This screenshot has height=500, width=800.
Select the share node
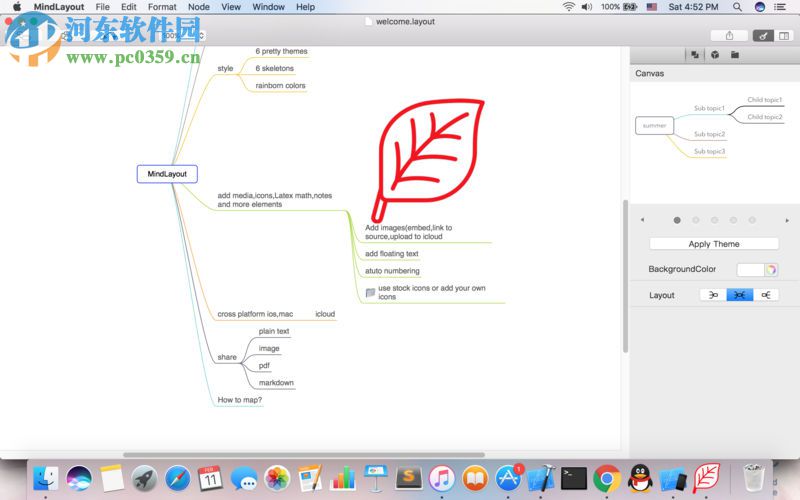point(227,357)
